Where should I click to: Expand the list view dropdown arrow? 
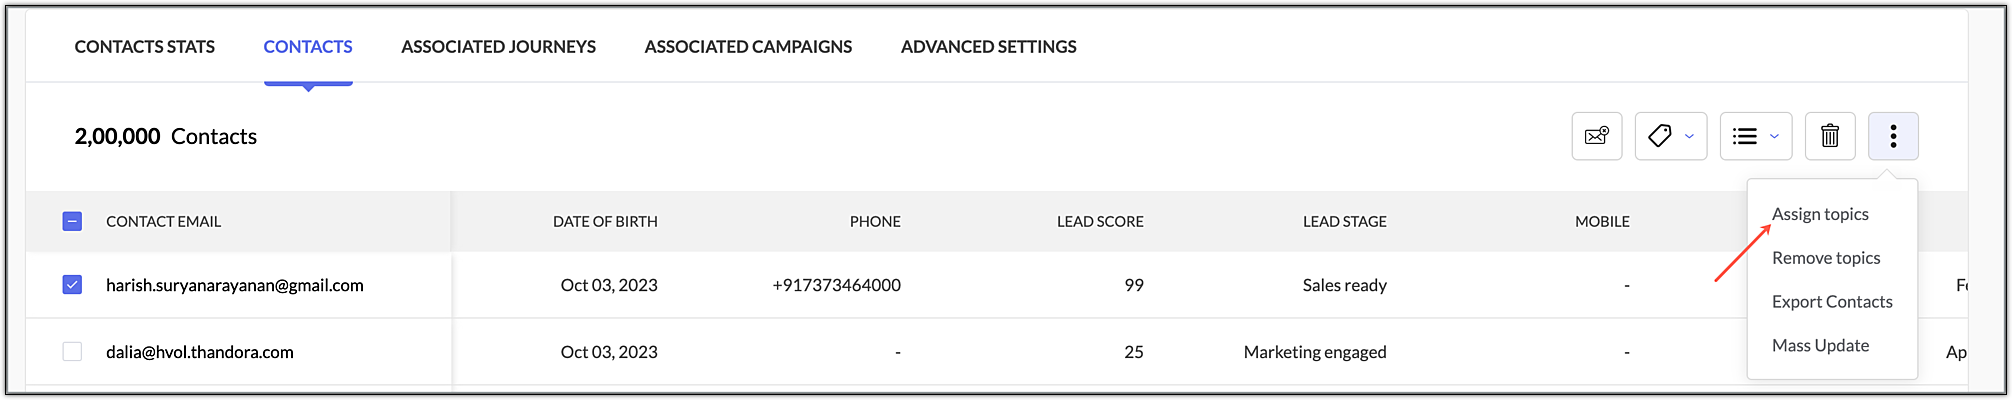click(1774, 136)
